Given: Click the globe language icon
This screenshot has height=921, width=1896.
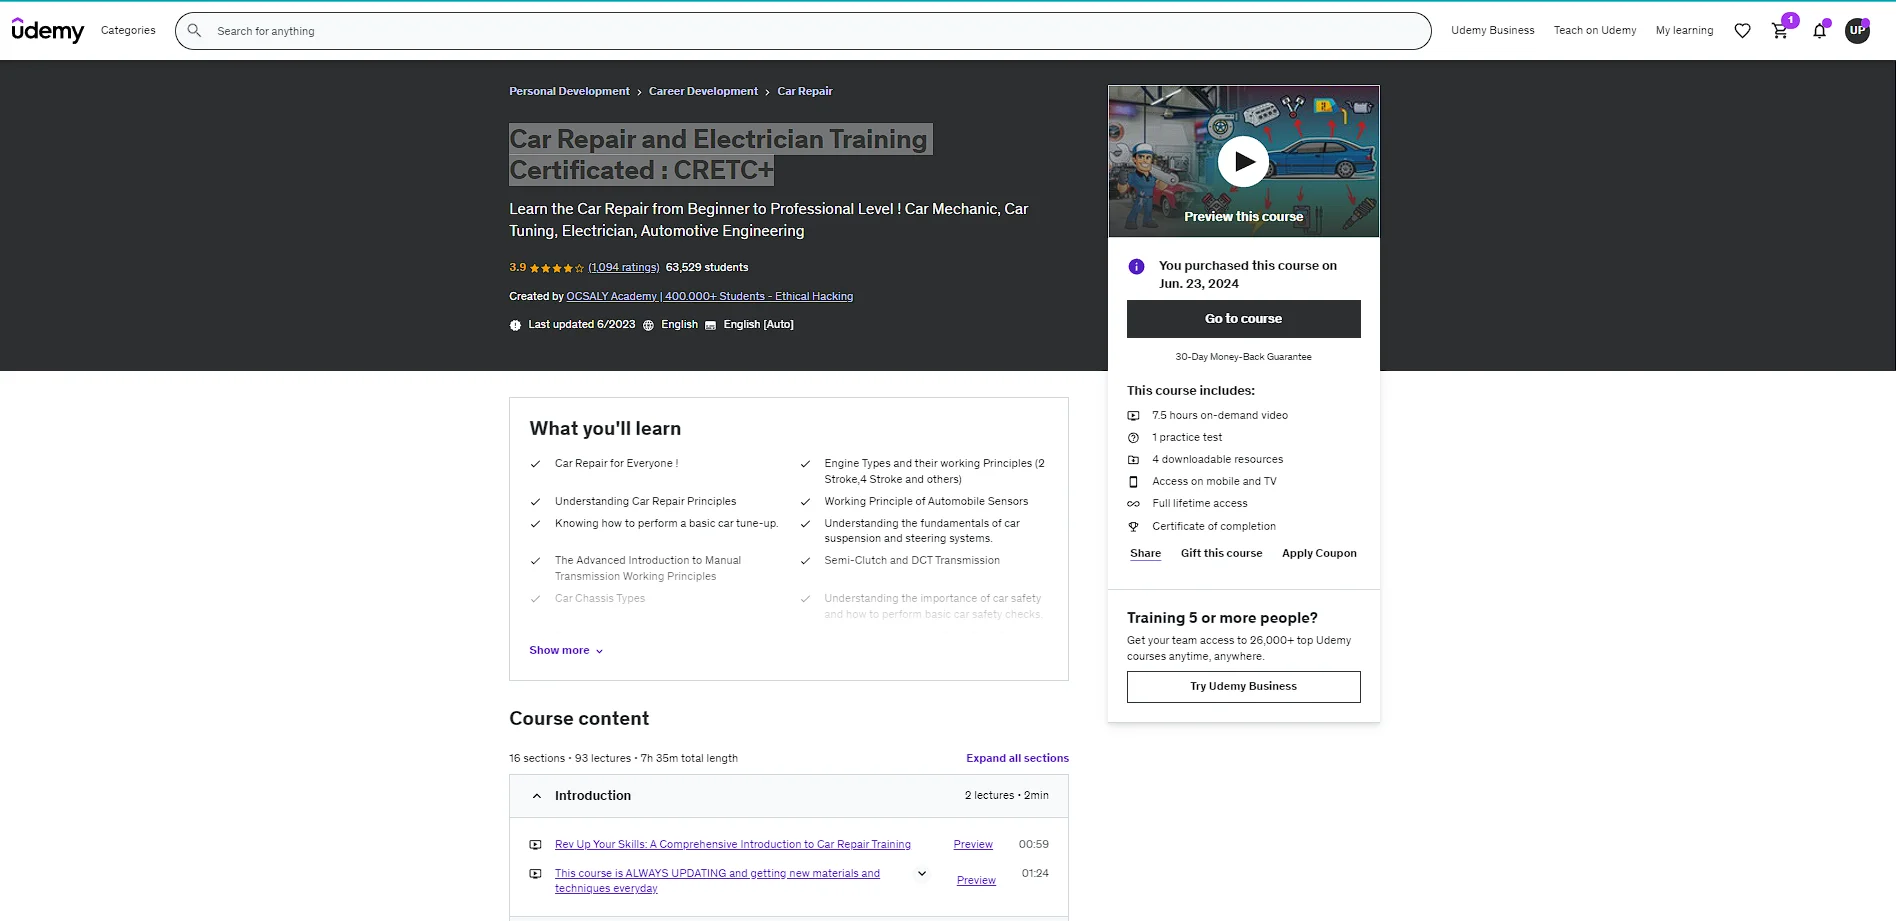Looking at the screenshot, I should coord(648,325).
